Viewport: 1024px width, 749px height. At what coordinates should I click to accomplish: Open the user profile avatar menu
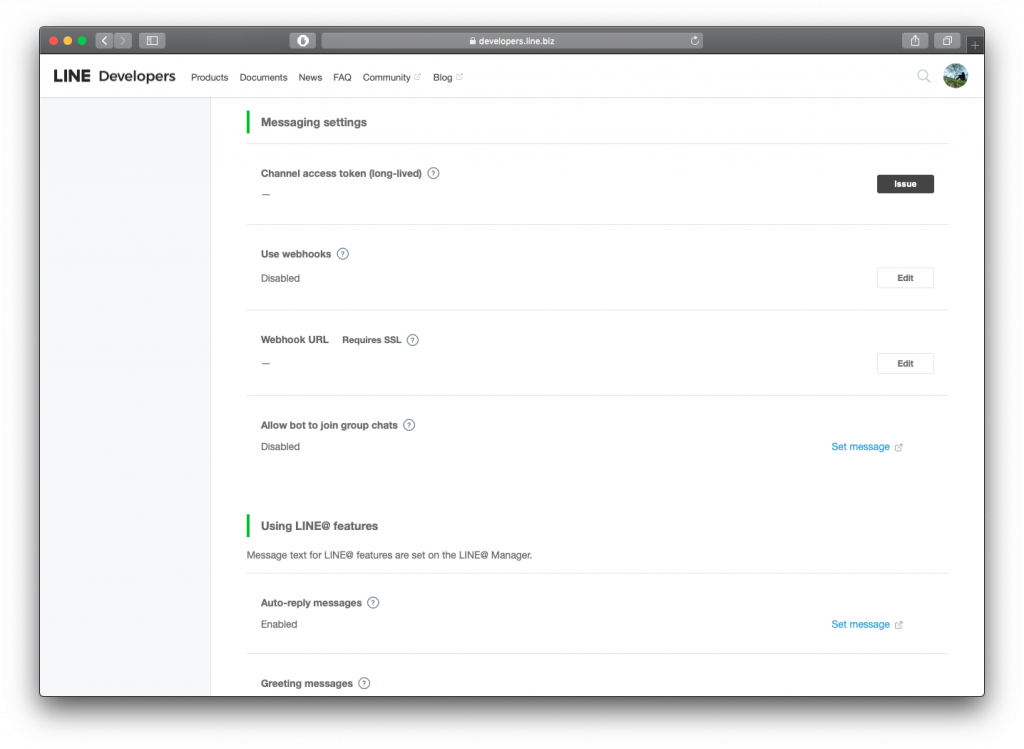pyautogui.click(x=955, y=76)
